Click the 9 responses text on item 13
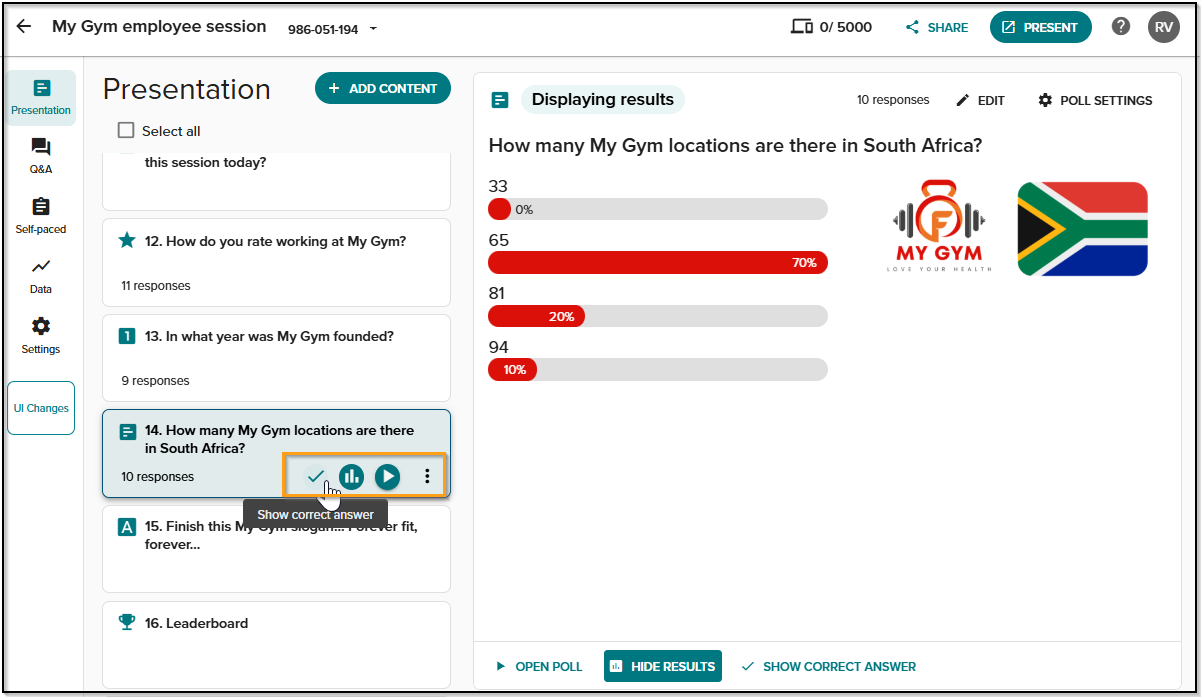Image resolution: width=1201 pixels, height=697 pixels. [155, 381]
